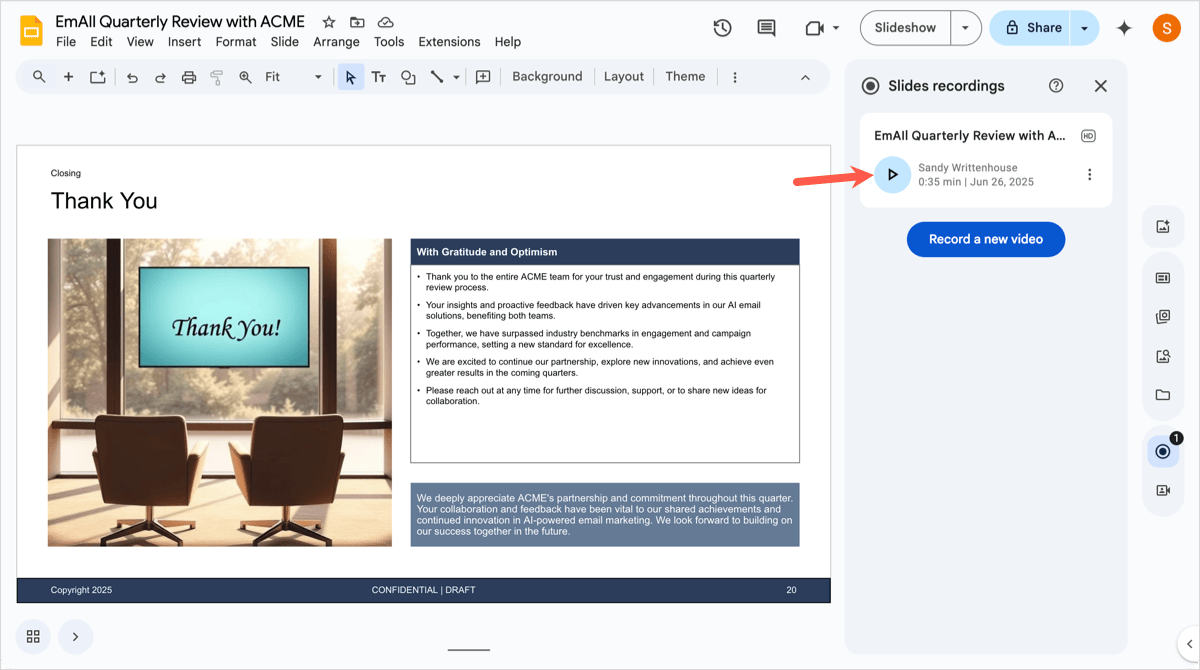Open the Insert menu
1200x670 pixels.
coord(184,42)
